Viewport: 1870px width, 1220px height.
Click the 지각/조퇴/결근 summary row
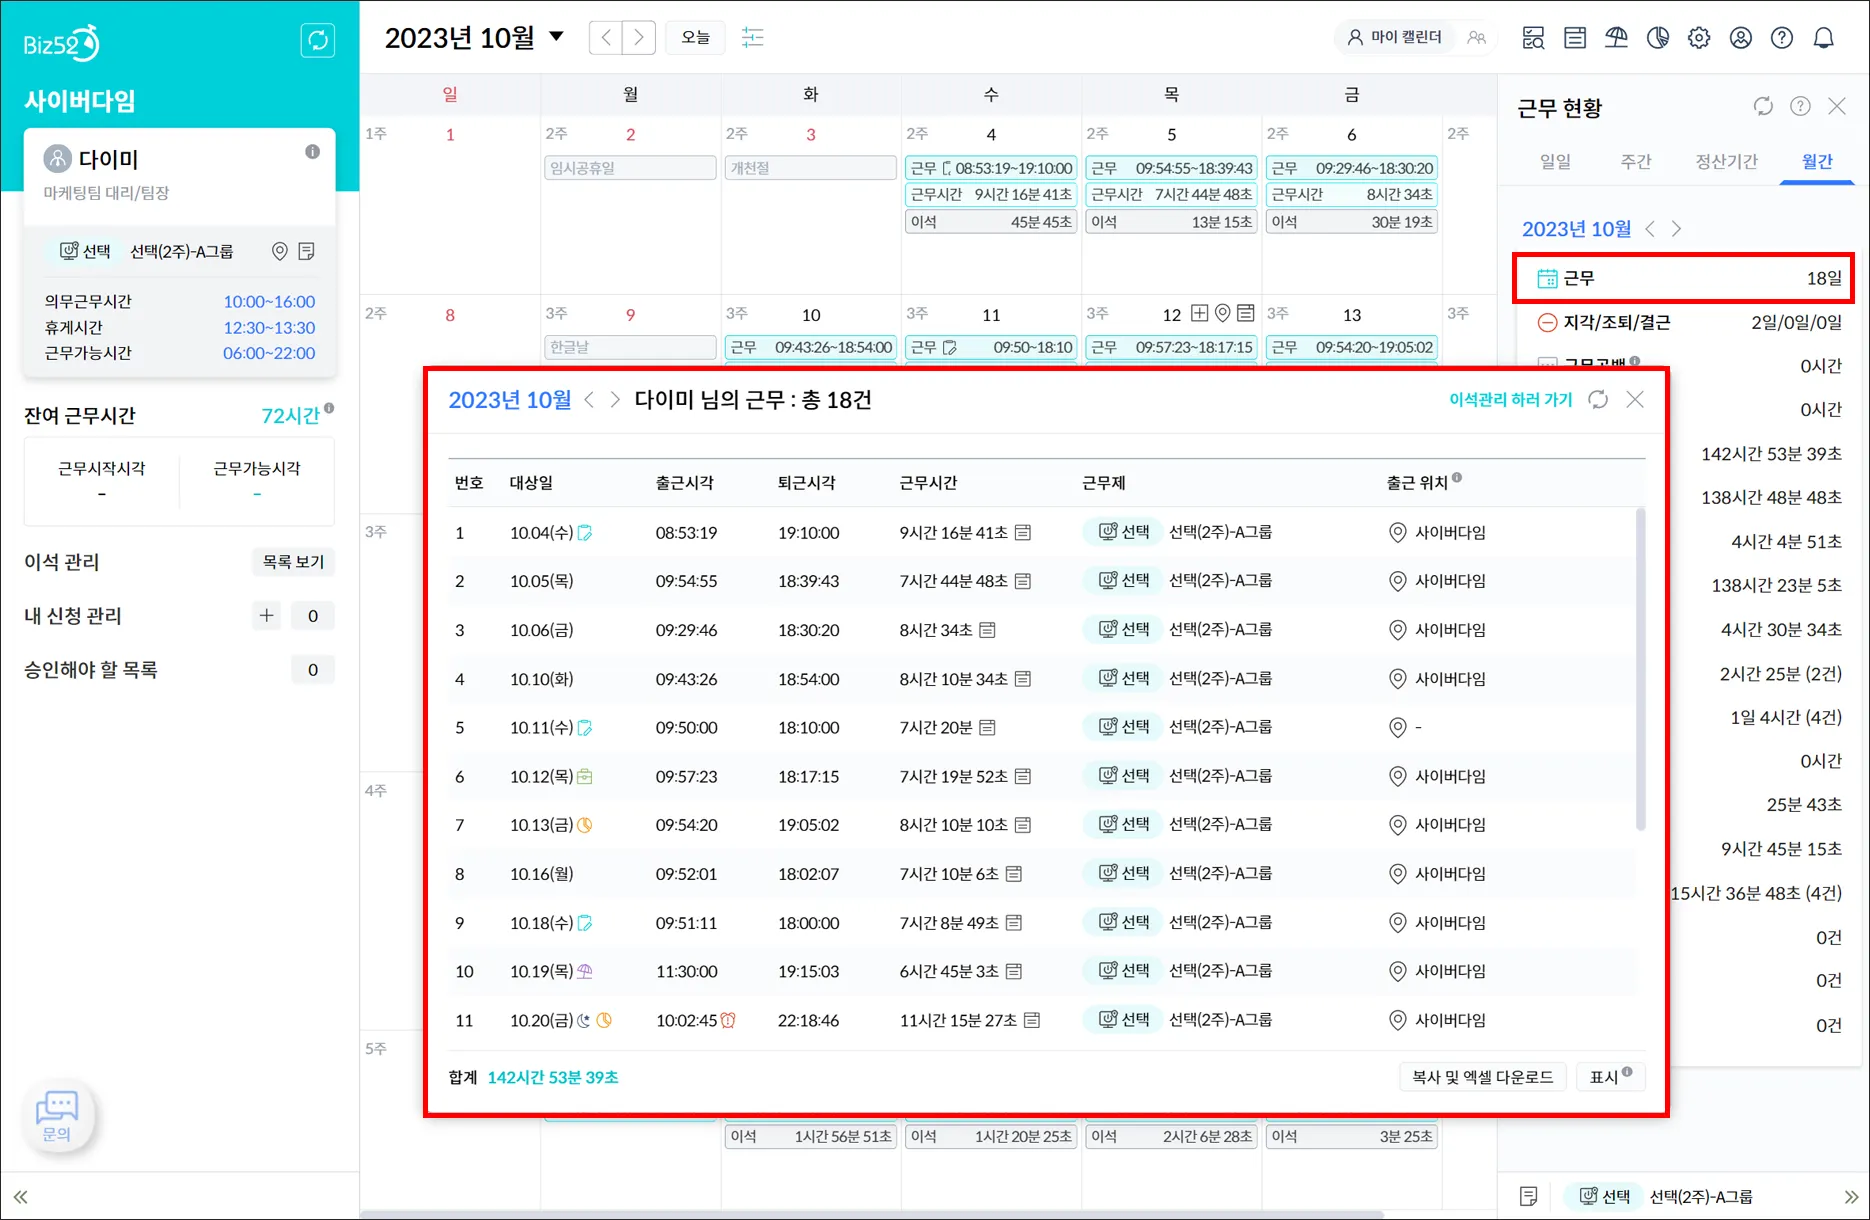[1689, 322]
